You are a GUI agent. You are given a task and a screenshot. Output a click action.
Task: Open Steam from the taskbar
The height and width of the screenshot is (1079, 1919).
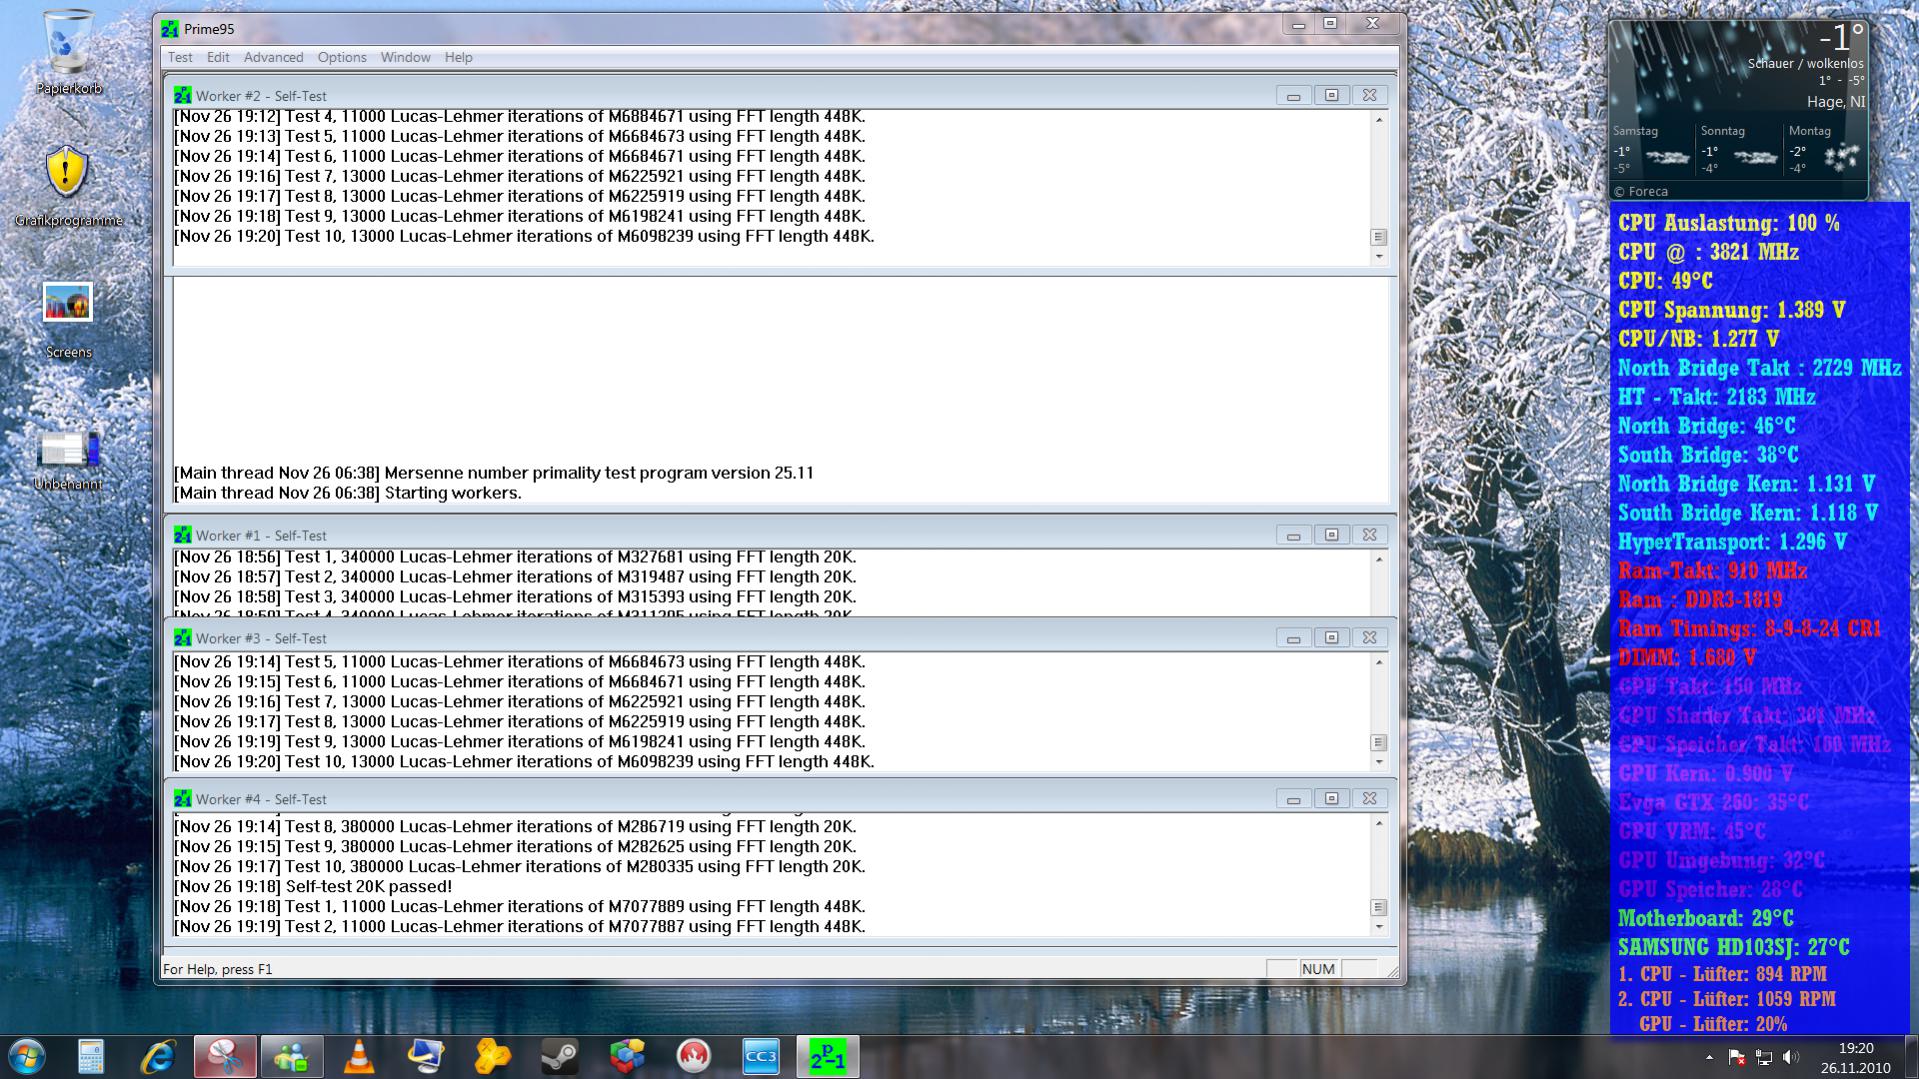[560, 1057]
